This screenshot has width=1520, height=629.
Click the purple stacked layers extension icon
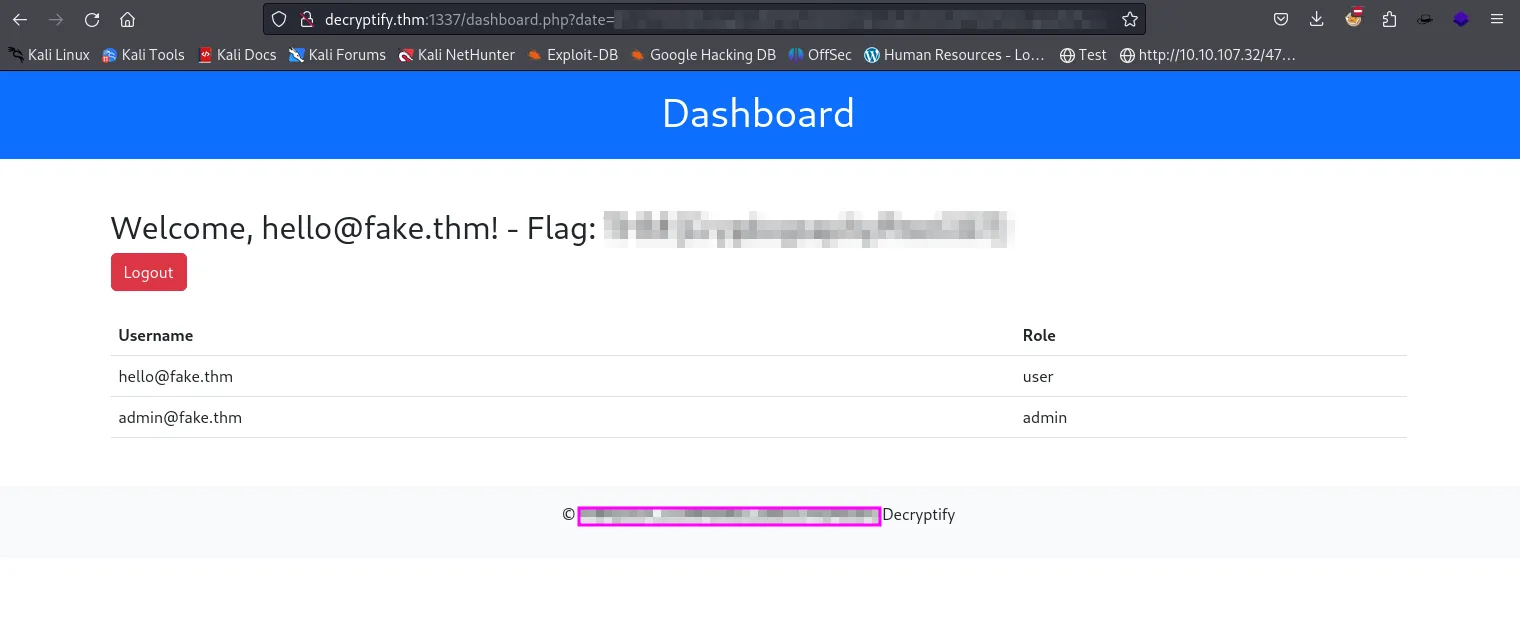tap(1461, 19)
